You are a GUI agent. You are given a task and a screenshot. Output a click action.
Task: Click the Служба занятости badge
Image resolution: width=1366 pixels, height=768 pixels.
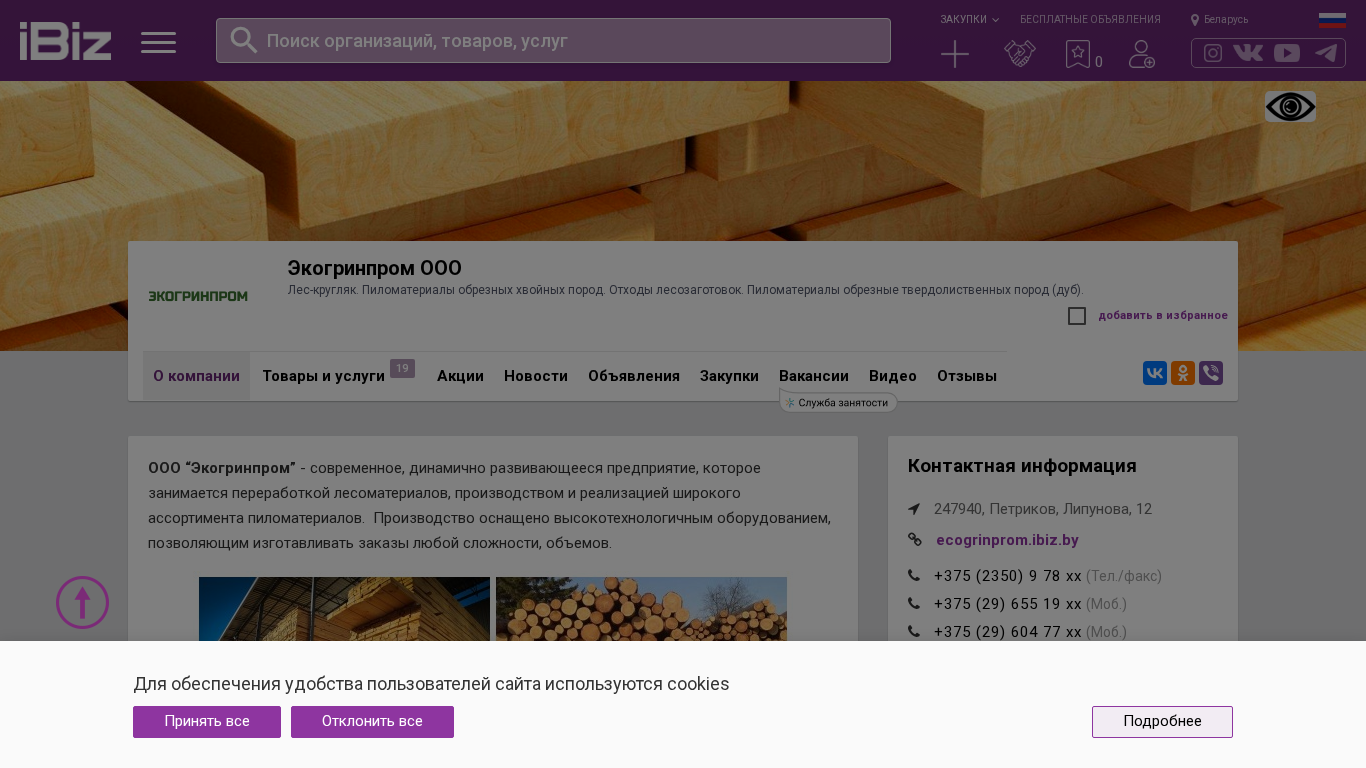[x=839, y=402]
